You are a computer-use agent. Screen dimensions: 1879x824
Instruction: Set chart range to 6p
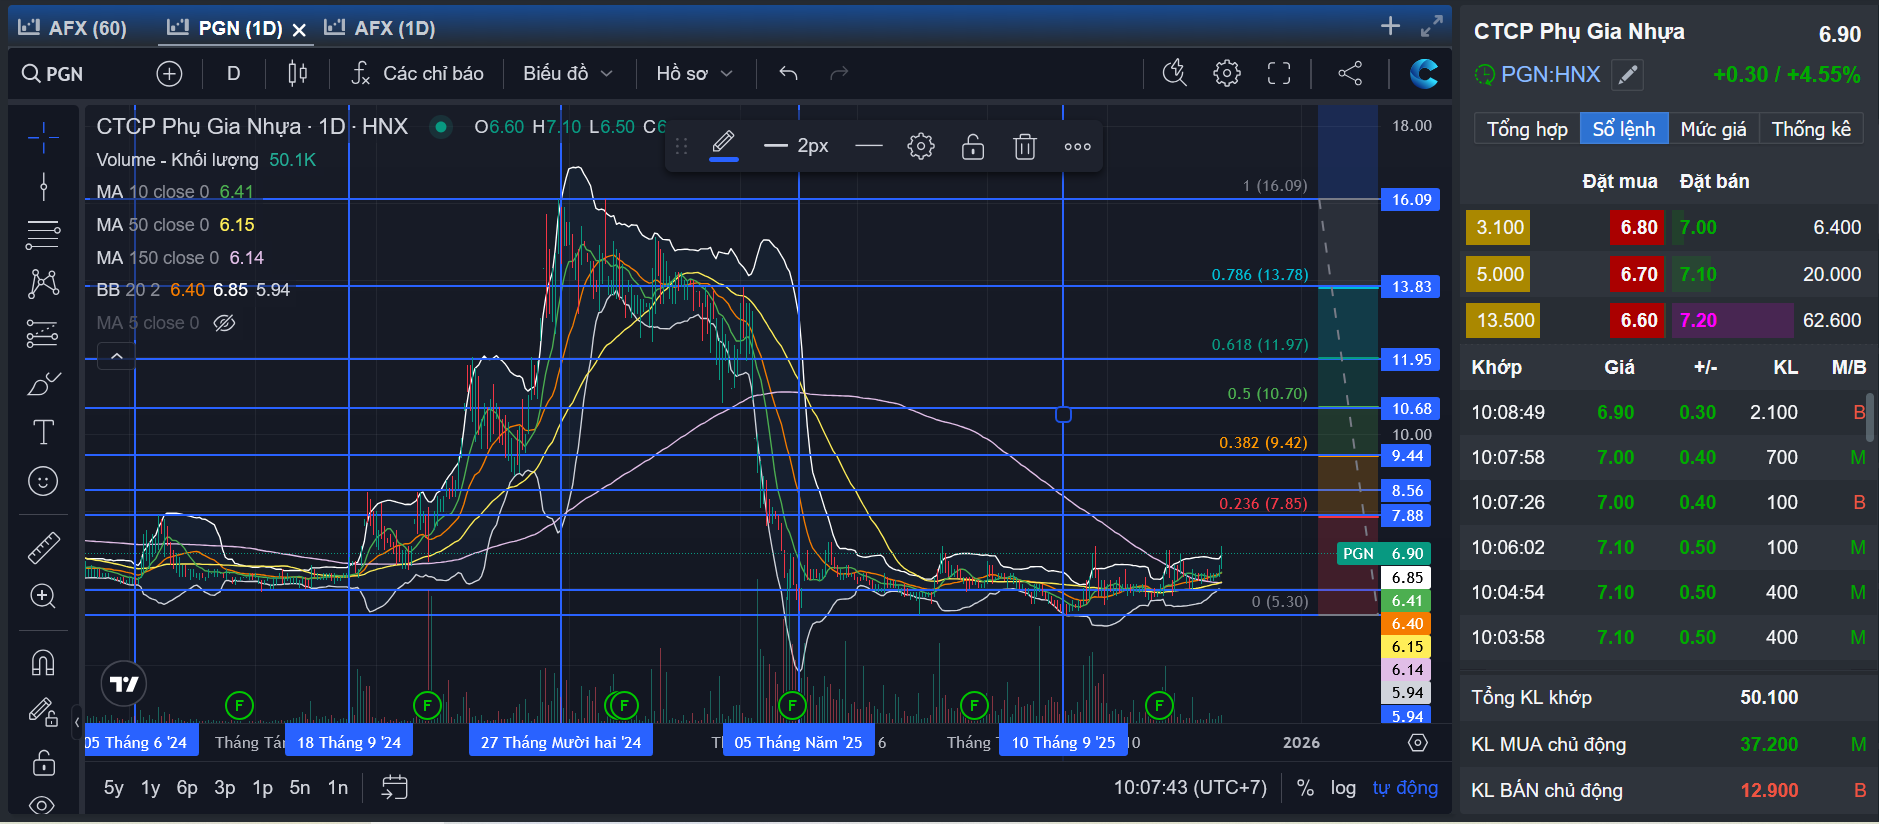pos(187,788)
